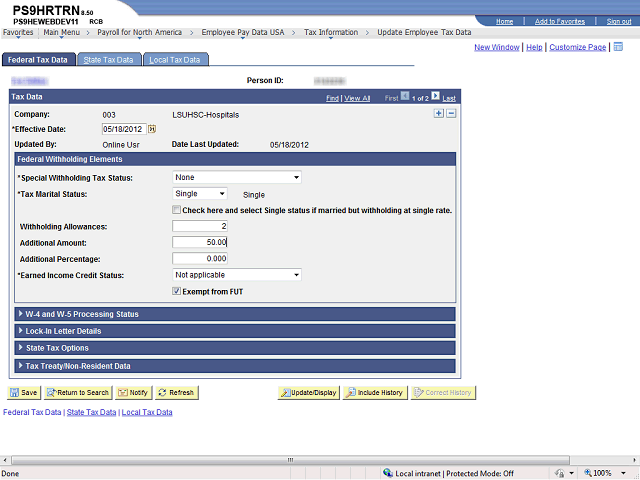Click the Save button
Image resolution: width=640 pixels, height=480 pixels.
(x=24, y=393)
